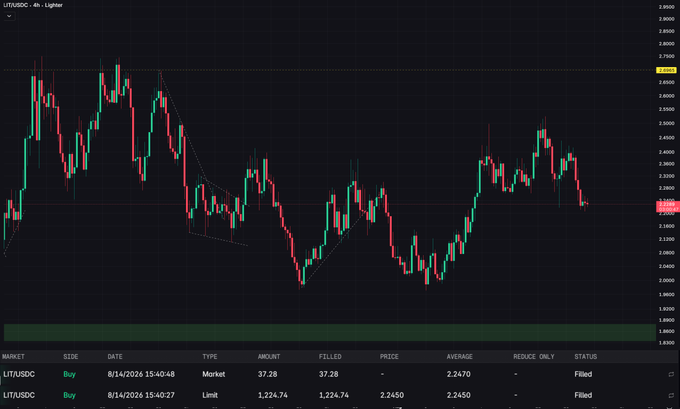Select the yellow 2.6965 price label
This screenshot has width=680, height=409.
click(x=667, y=70)
